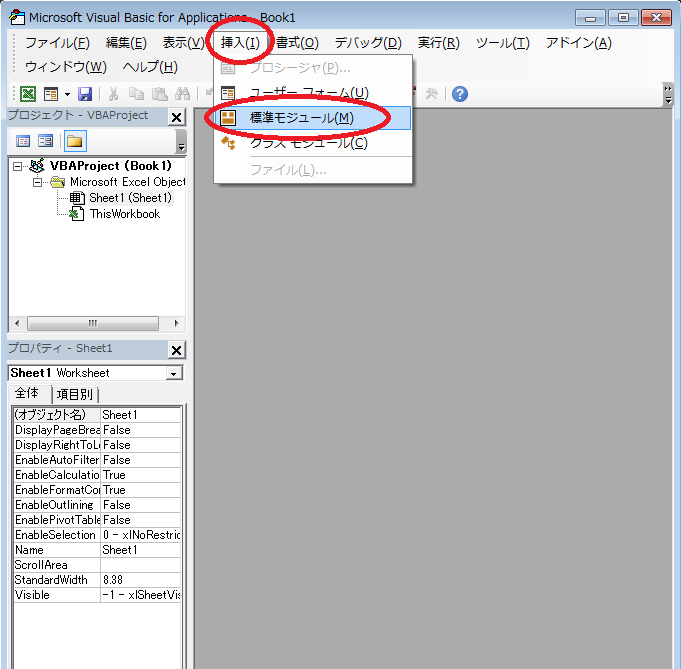Switch to the 全体 properties tab
The height and width of the screenshot is (669, 681).
click(26, 393)
